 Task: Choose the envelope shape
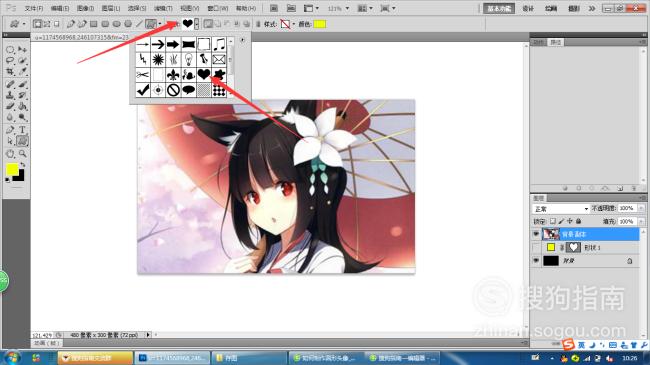point(219,59)
